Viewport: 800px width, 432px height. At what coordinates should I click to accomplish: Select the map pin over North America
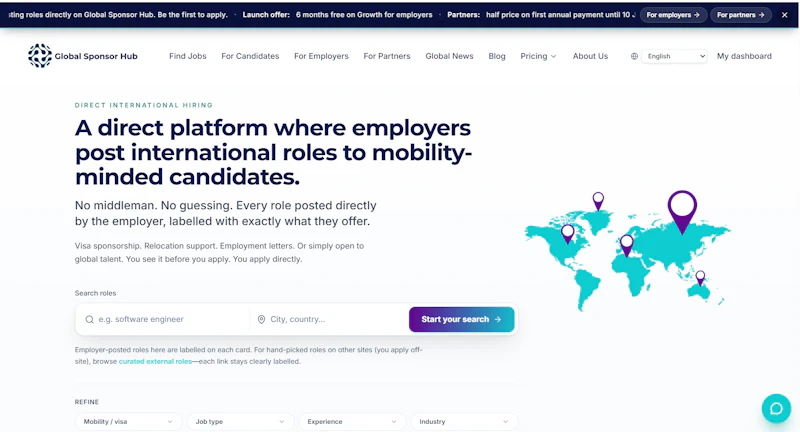tap(567, 235)
